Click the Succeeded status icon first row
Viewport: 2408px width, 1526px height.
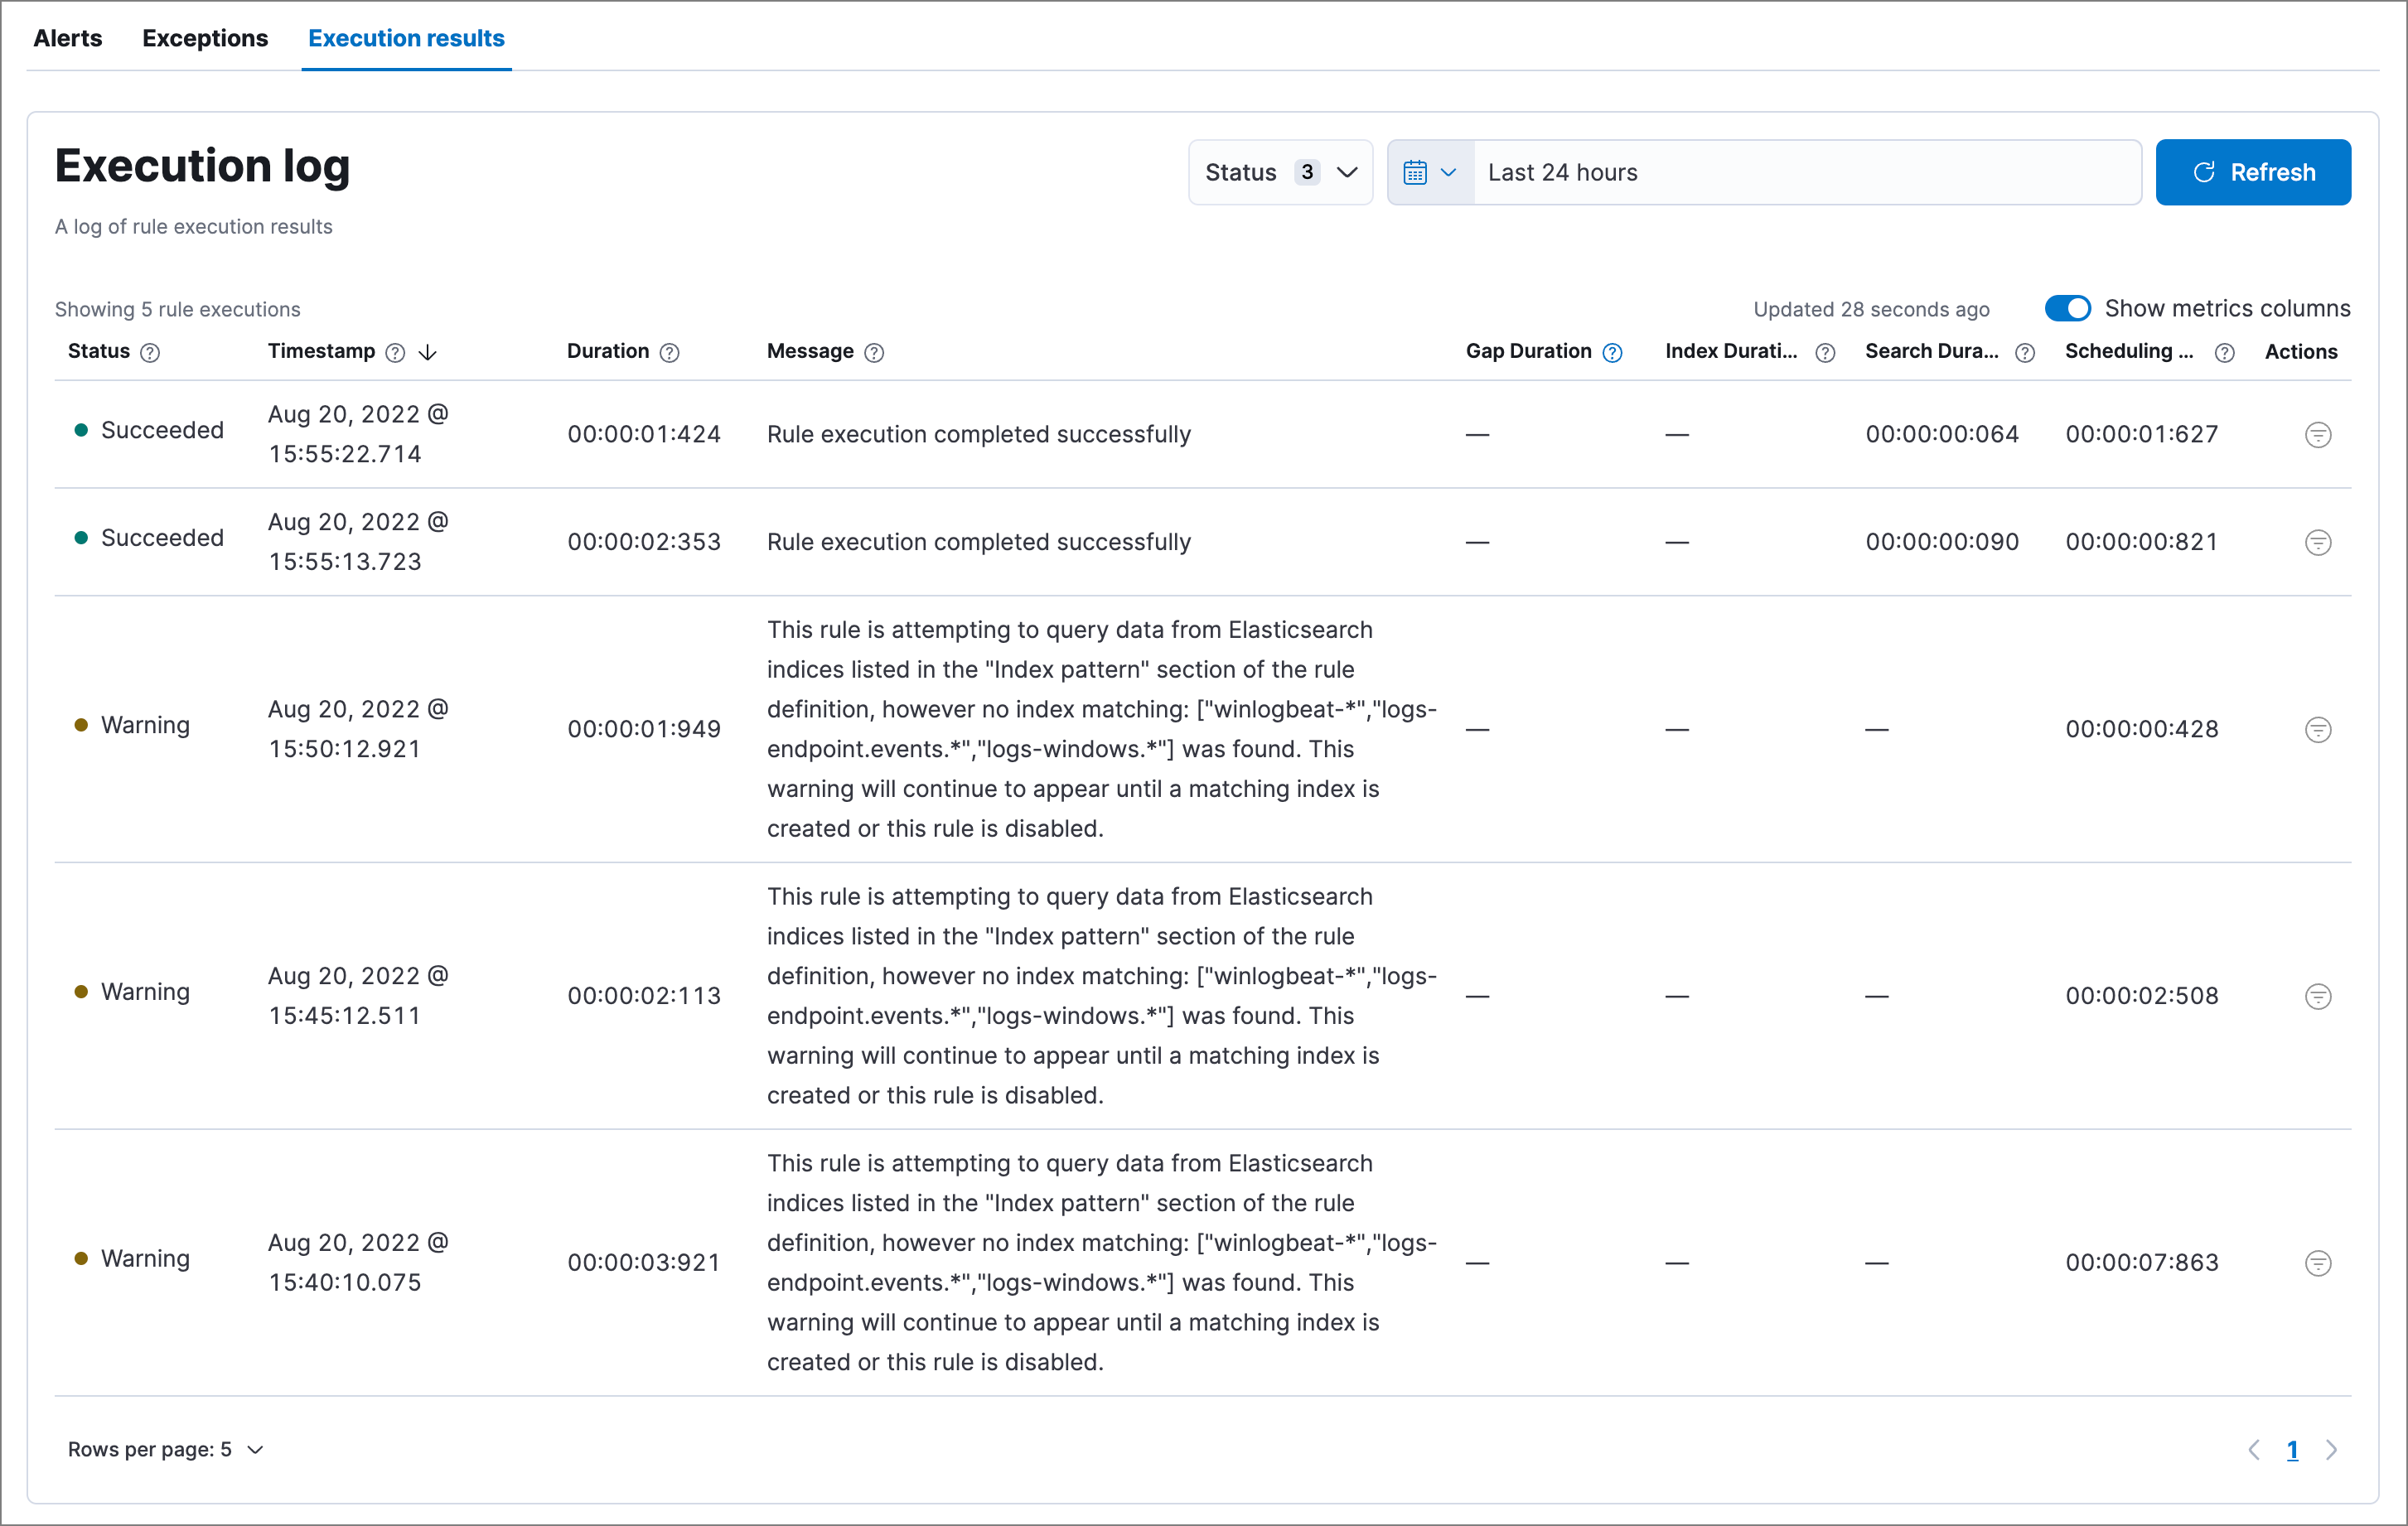click(x=85, y=432)
